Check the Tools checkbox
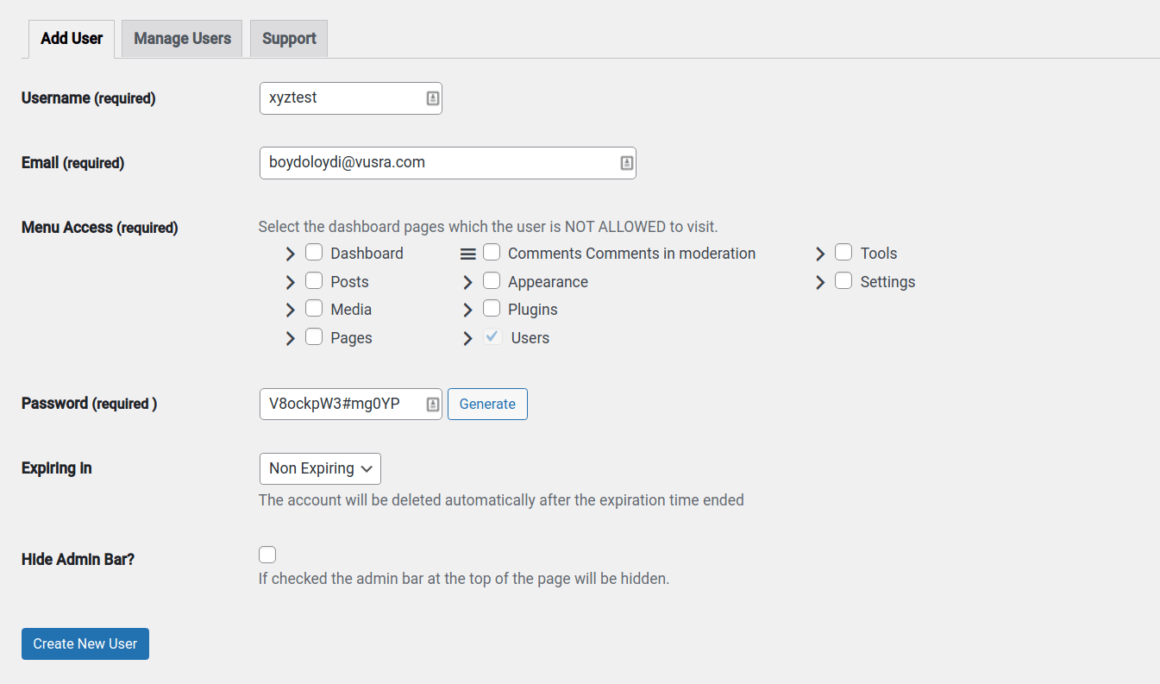Image resolution: width=1160 pixels, height=684 pixels. [844, 253]
